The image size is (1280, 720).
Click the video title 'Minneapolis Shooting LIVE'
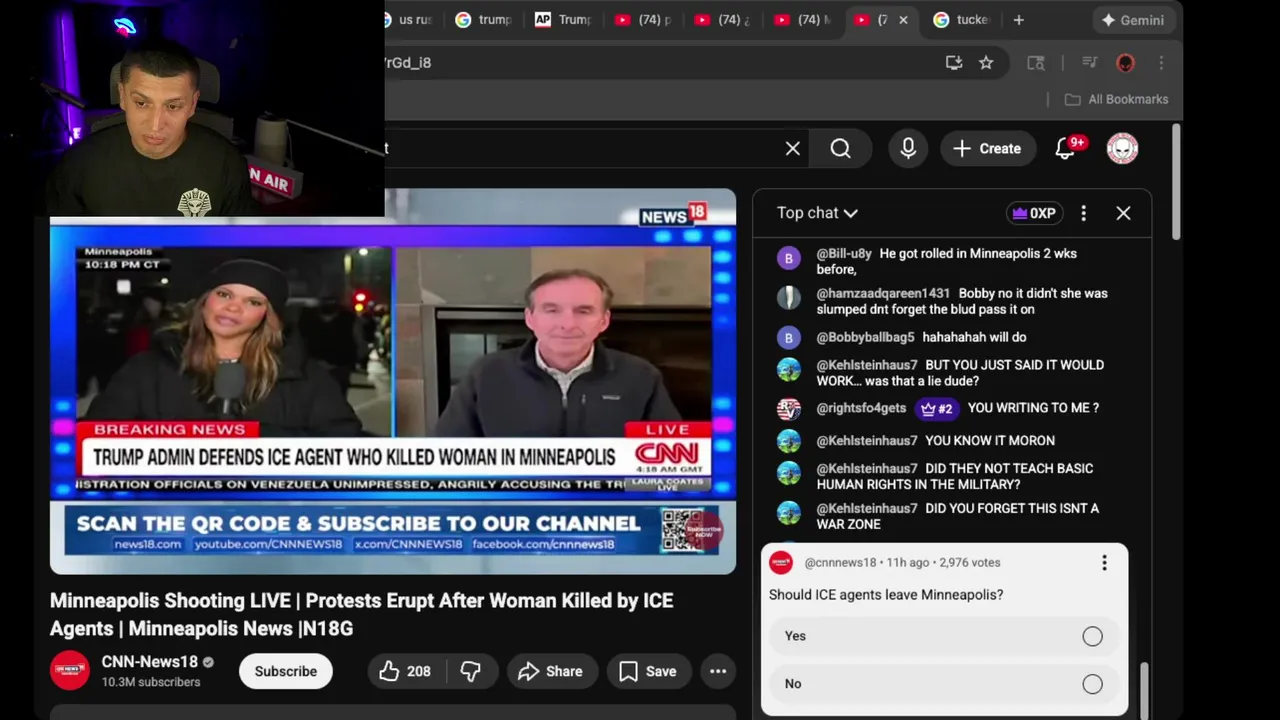361,614
